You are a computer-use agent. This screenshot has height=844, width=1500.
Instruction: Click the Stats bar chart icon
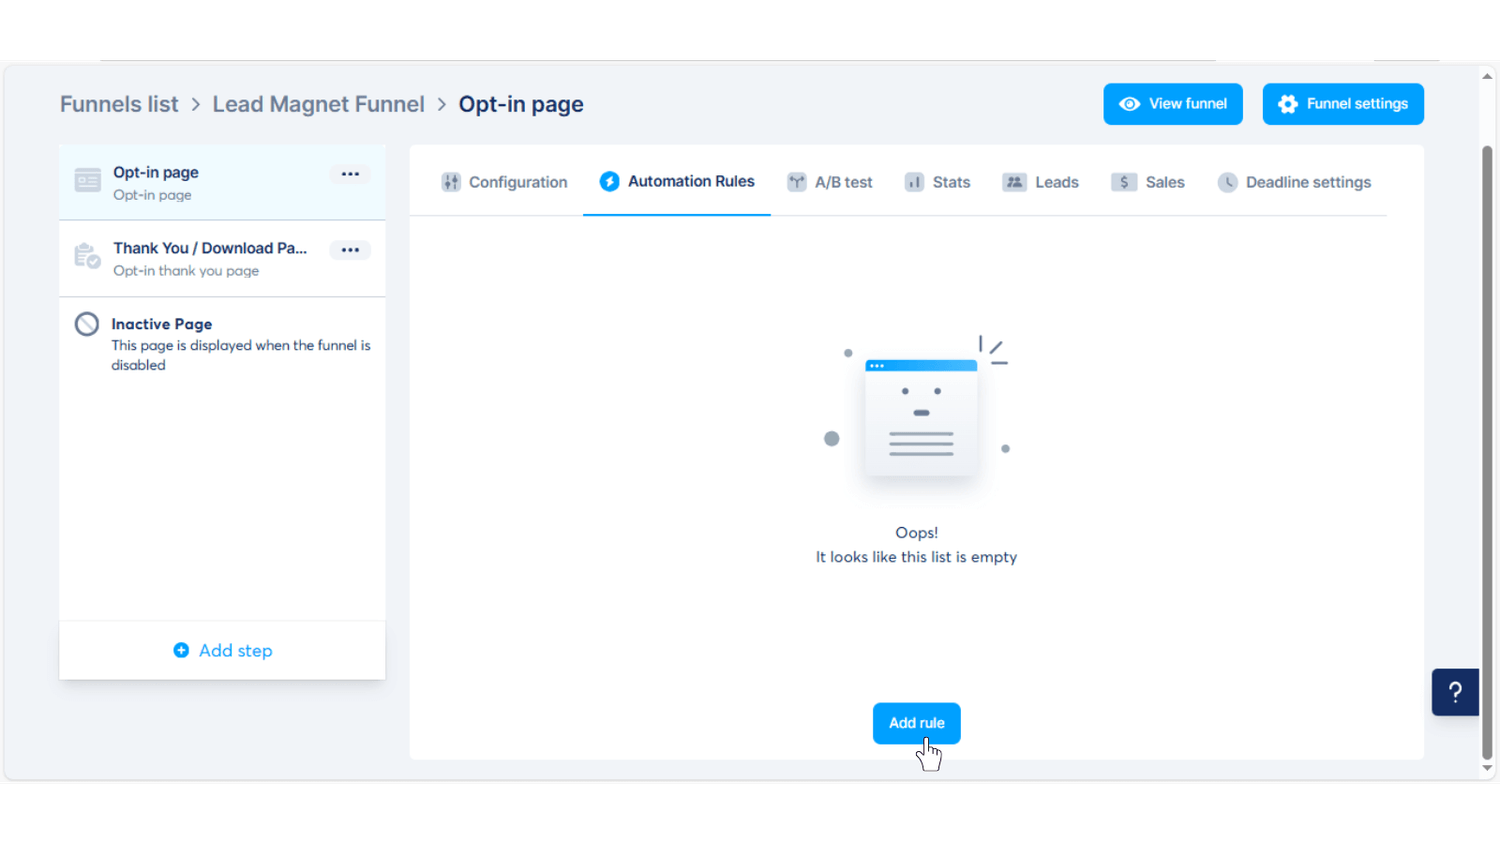914,182
